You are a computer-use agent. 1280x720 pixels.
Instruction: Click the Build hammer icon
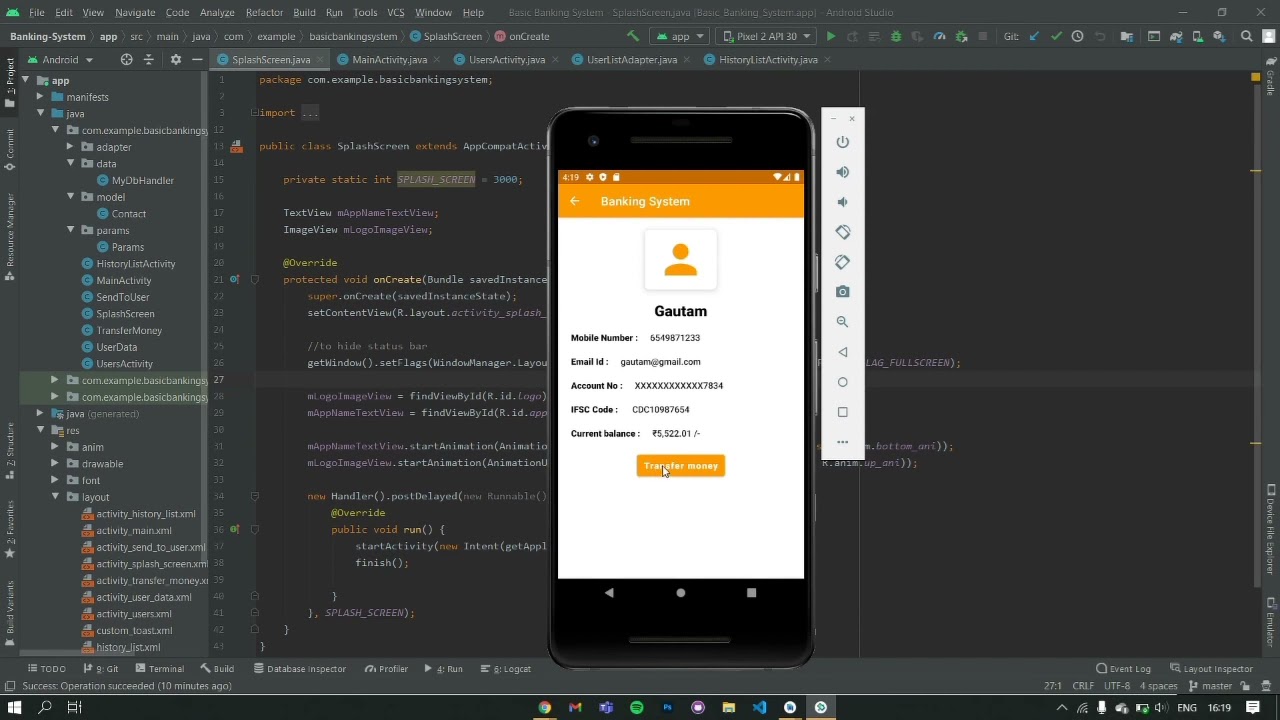632,36
